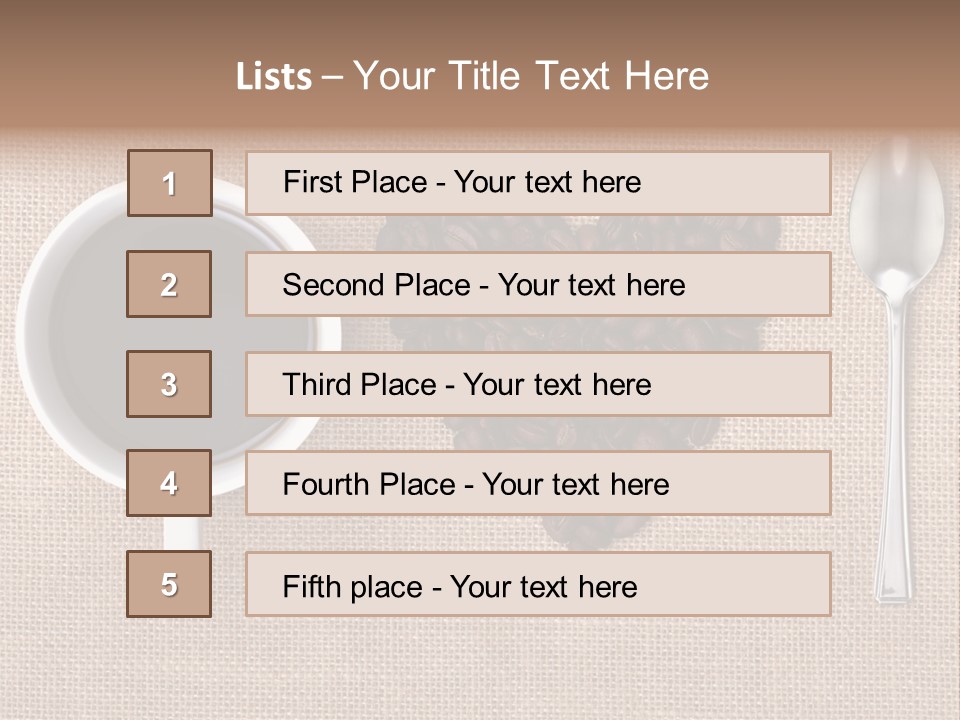Click the coffee bean heart between boxes
Viewport: 960px width, 720px height.
point(576,334)
